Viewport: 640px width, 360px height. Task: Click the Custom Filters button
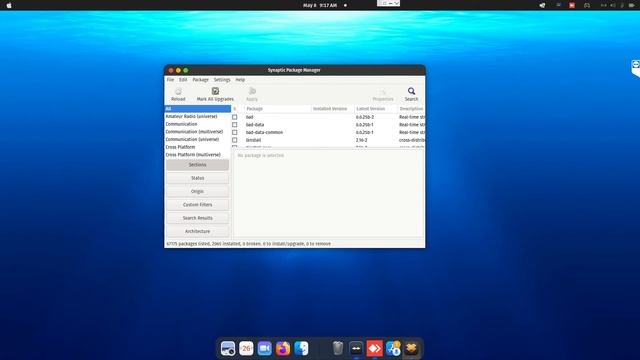coord(198,204)
